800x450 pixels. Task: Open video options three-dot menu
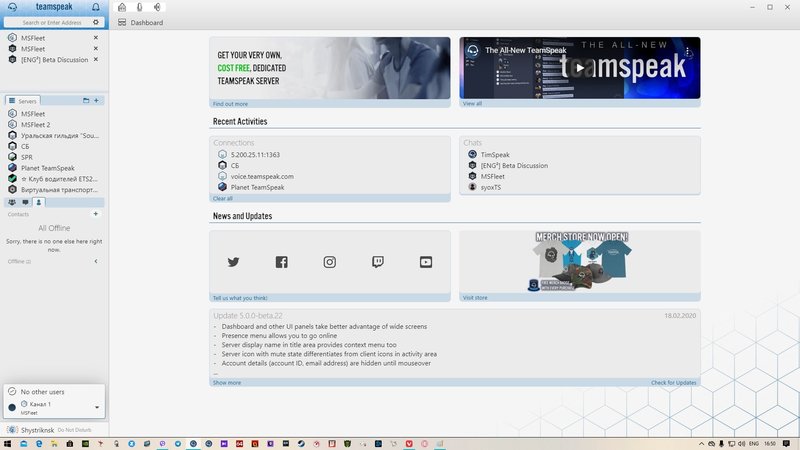pyautogui.click(x=688, y=52)
